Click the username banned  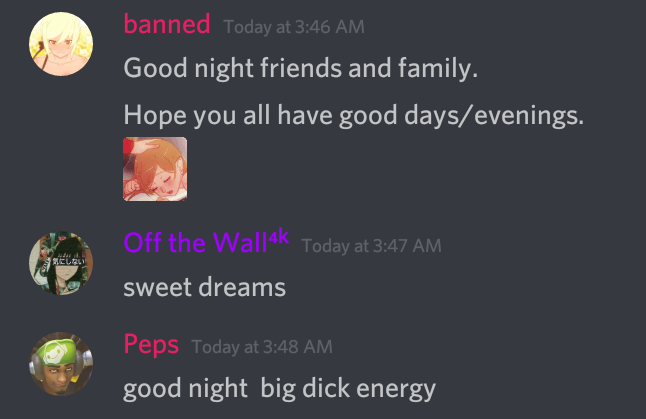coord(167,24)
